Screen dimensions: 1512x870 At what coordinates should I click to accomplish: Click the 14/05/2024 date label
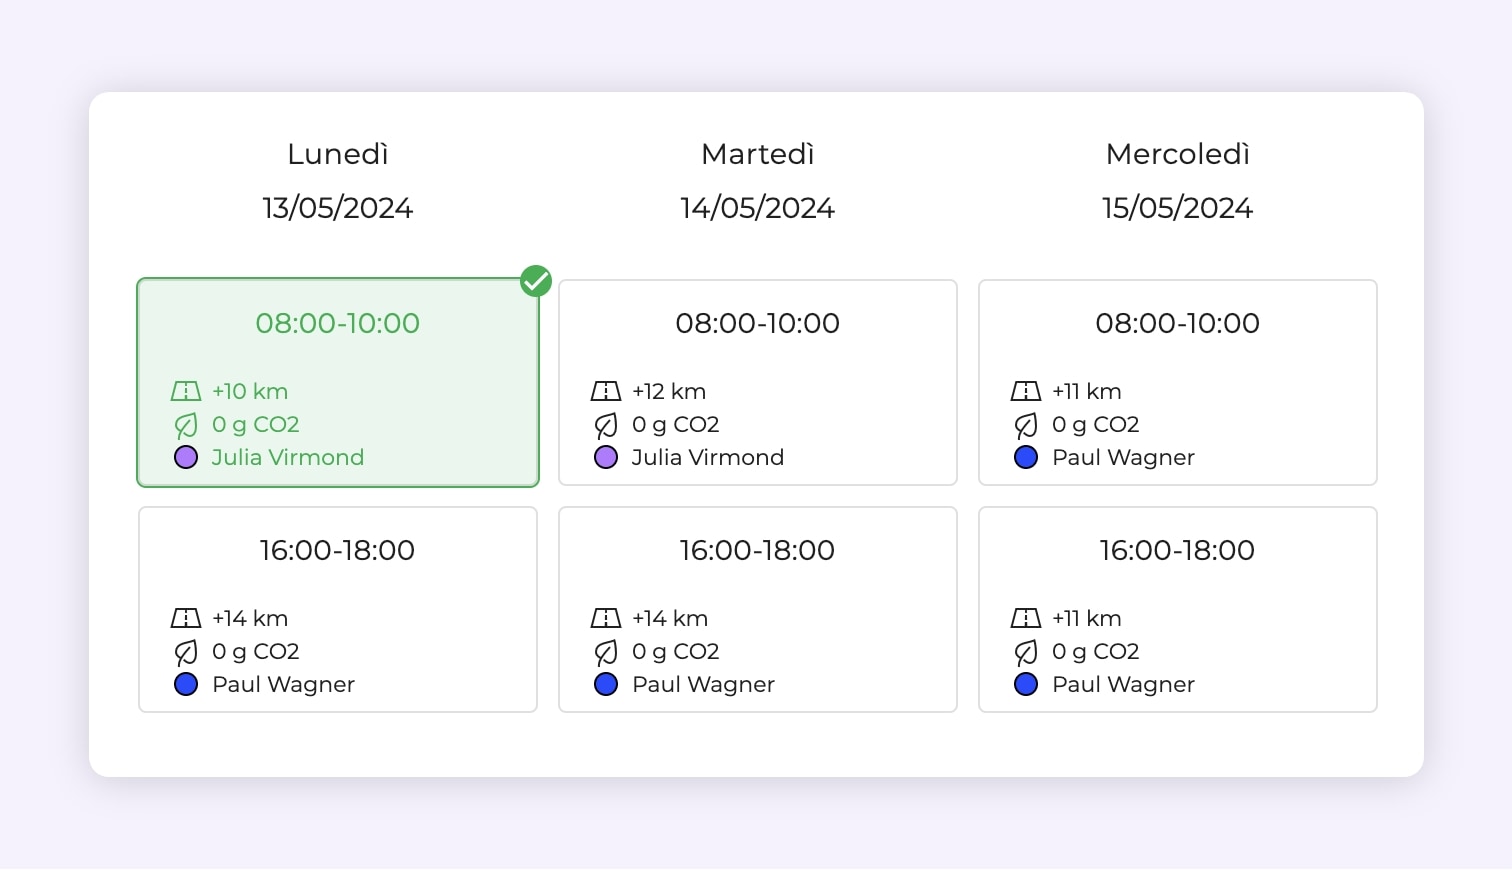click(x=757, y=208)
